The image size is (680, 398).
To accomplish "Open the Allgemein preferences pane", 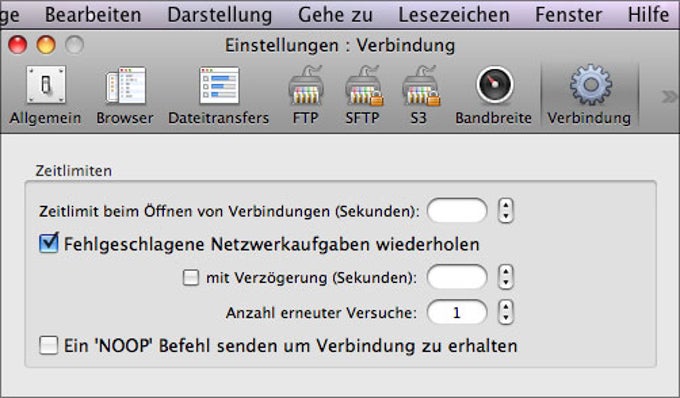I will click(x=45, y=96).
